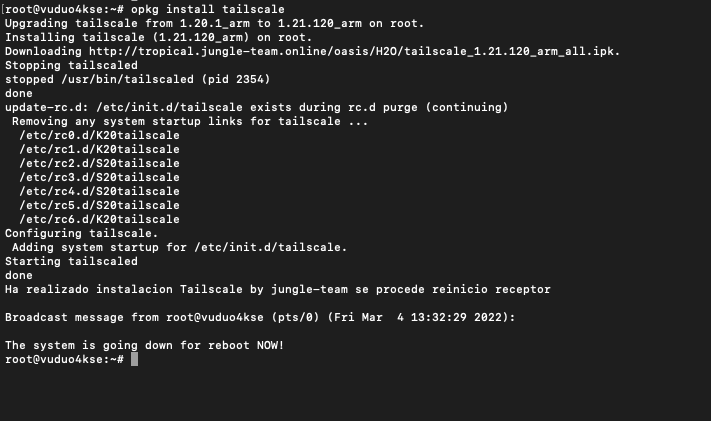Click the 'going down for reboot NOW!' line
Image resolution: width=711 pixels, height=421 pixels.
coord(144,345)
